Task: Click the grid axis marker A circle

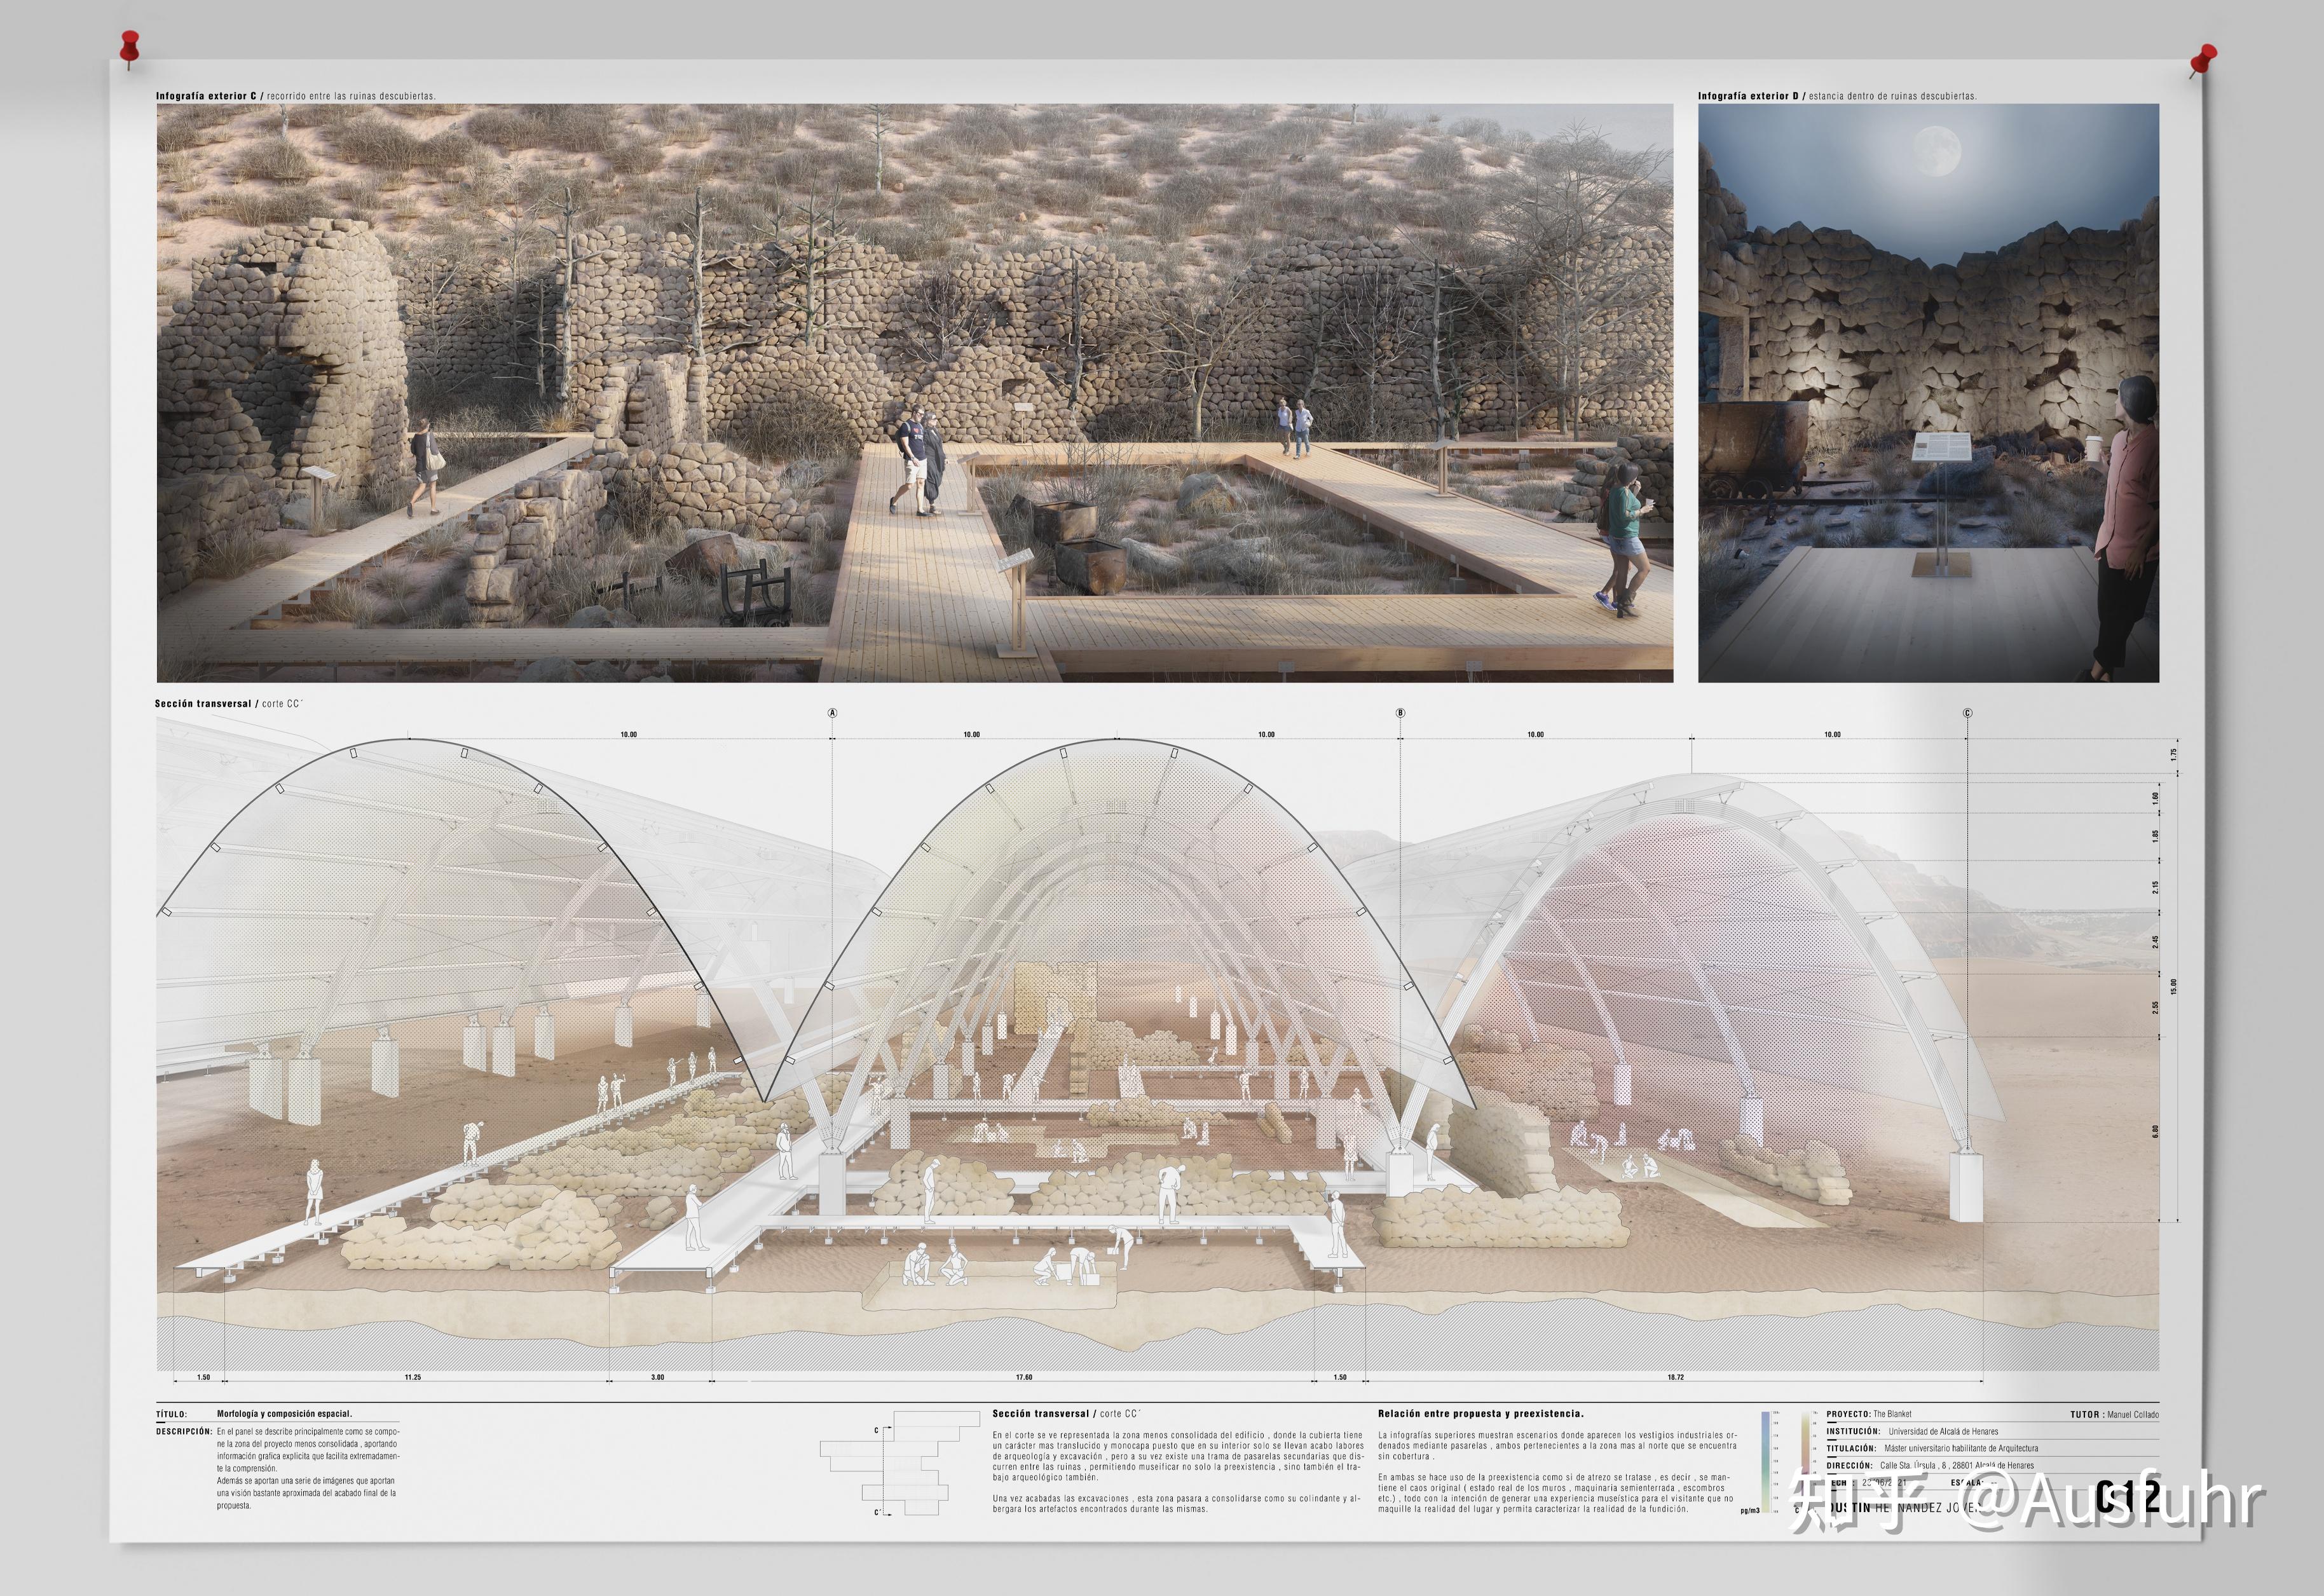Action: point(832,713)
